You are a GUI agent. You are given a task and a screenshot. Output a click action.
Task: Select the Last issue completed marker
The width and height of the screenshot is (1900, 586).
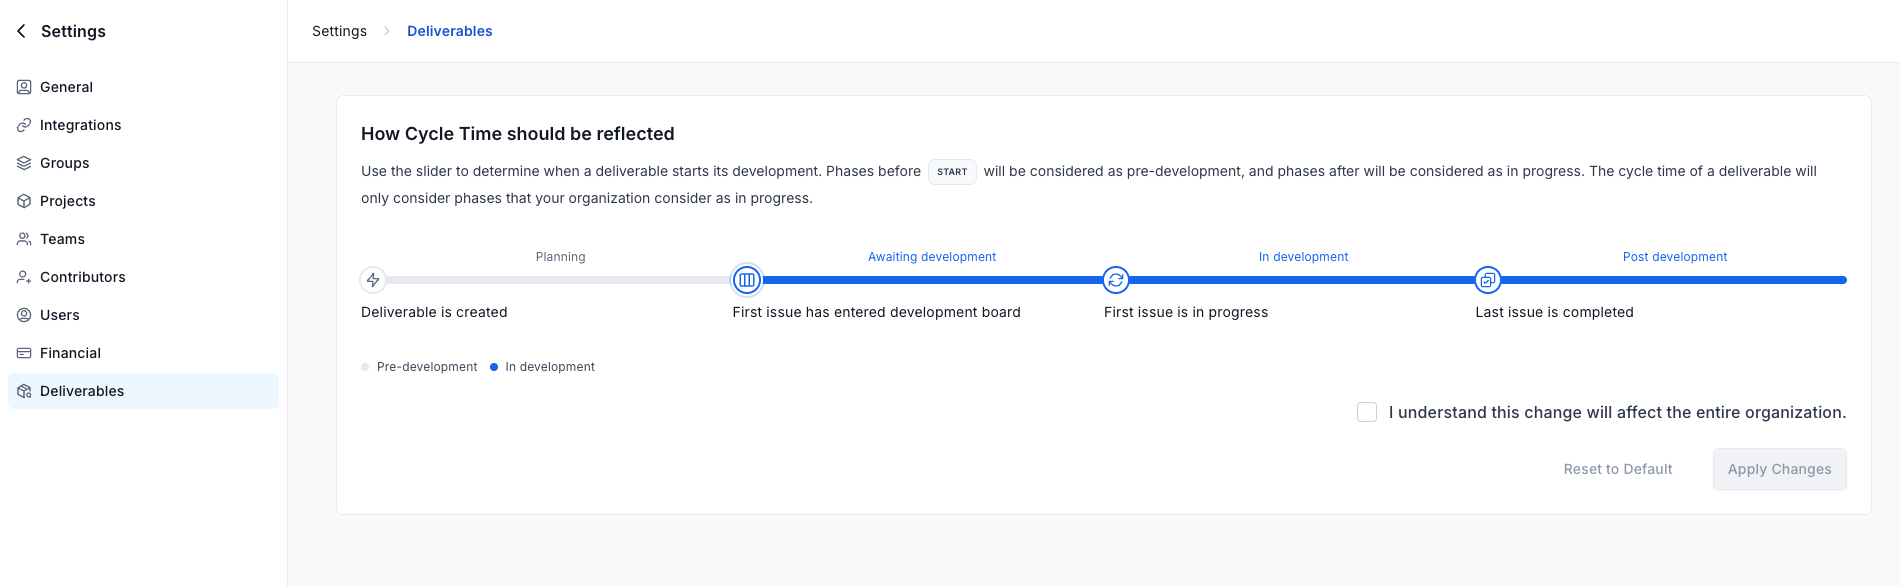click(x=1488, y=280)
